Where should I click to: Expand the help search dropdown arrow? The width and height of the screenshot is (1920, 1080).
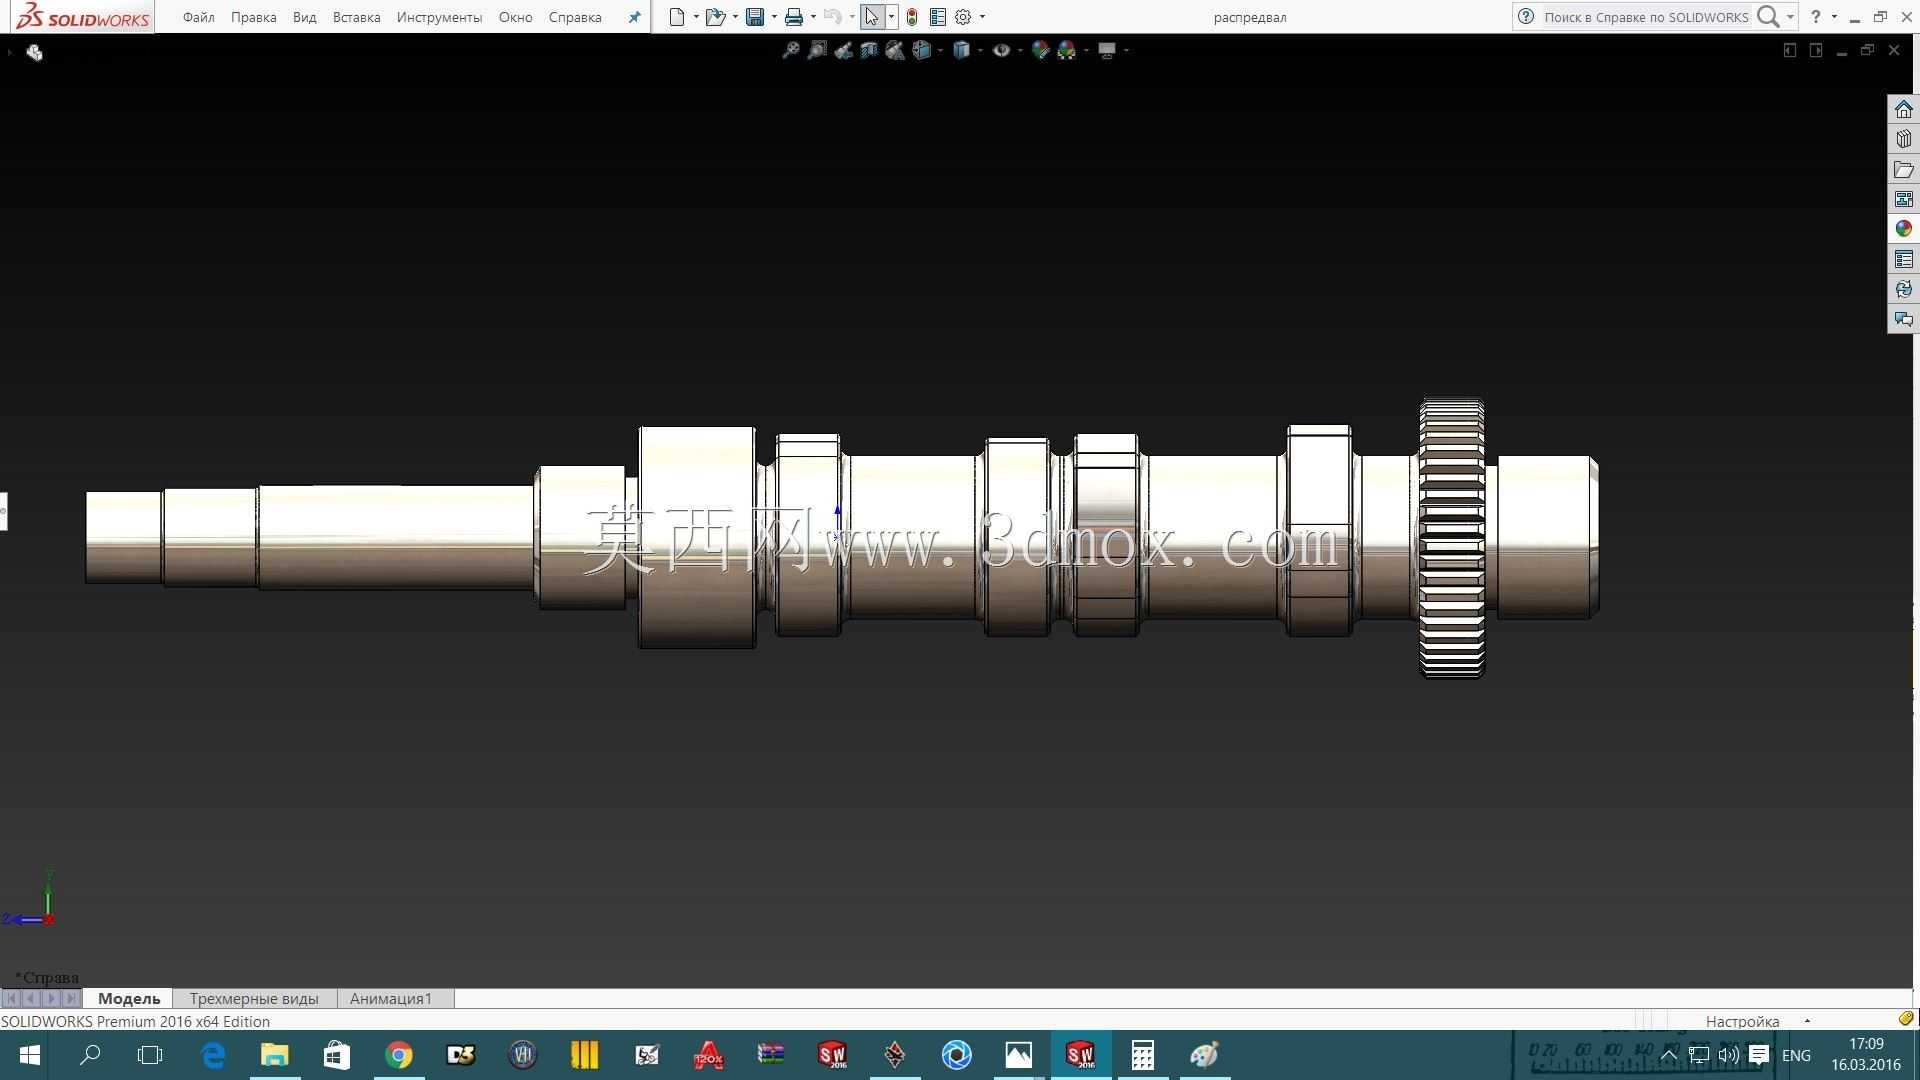1790,17
